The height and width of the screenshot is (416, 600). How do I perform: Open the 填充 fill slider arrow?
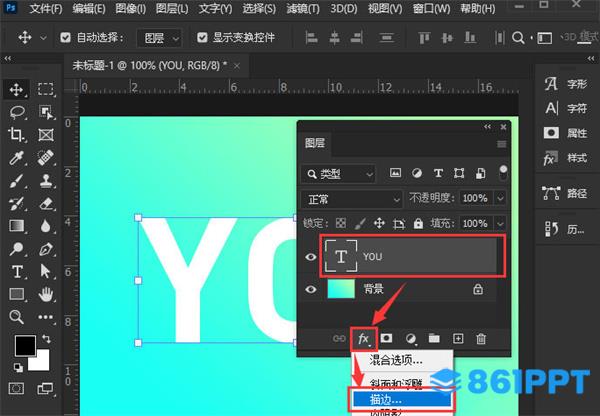[500, 223]
